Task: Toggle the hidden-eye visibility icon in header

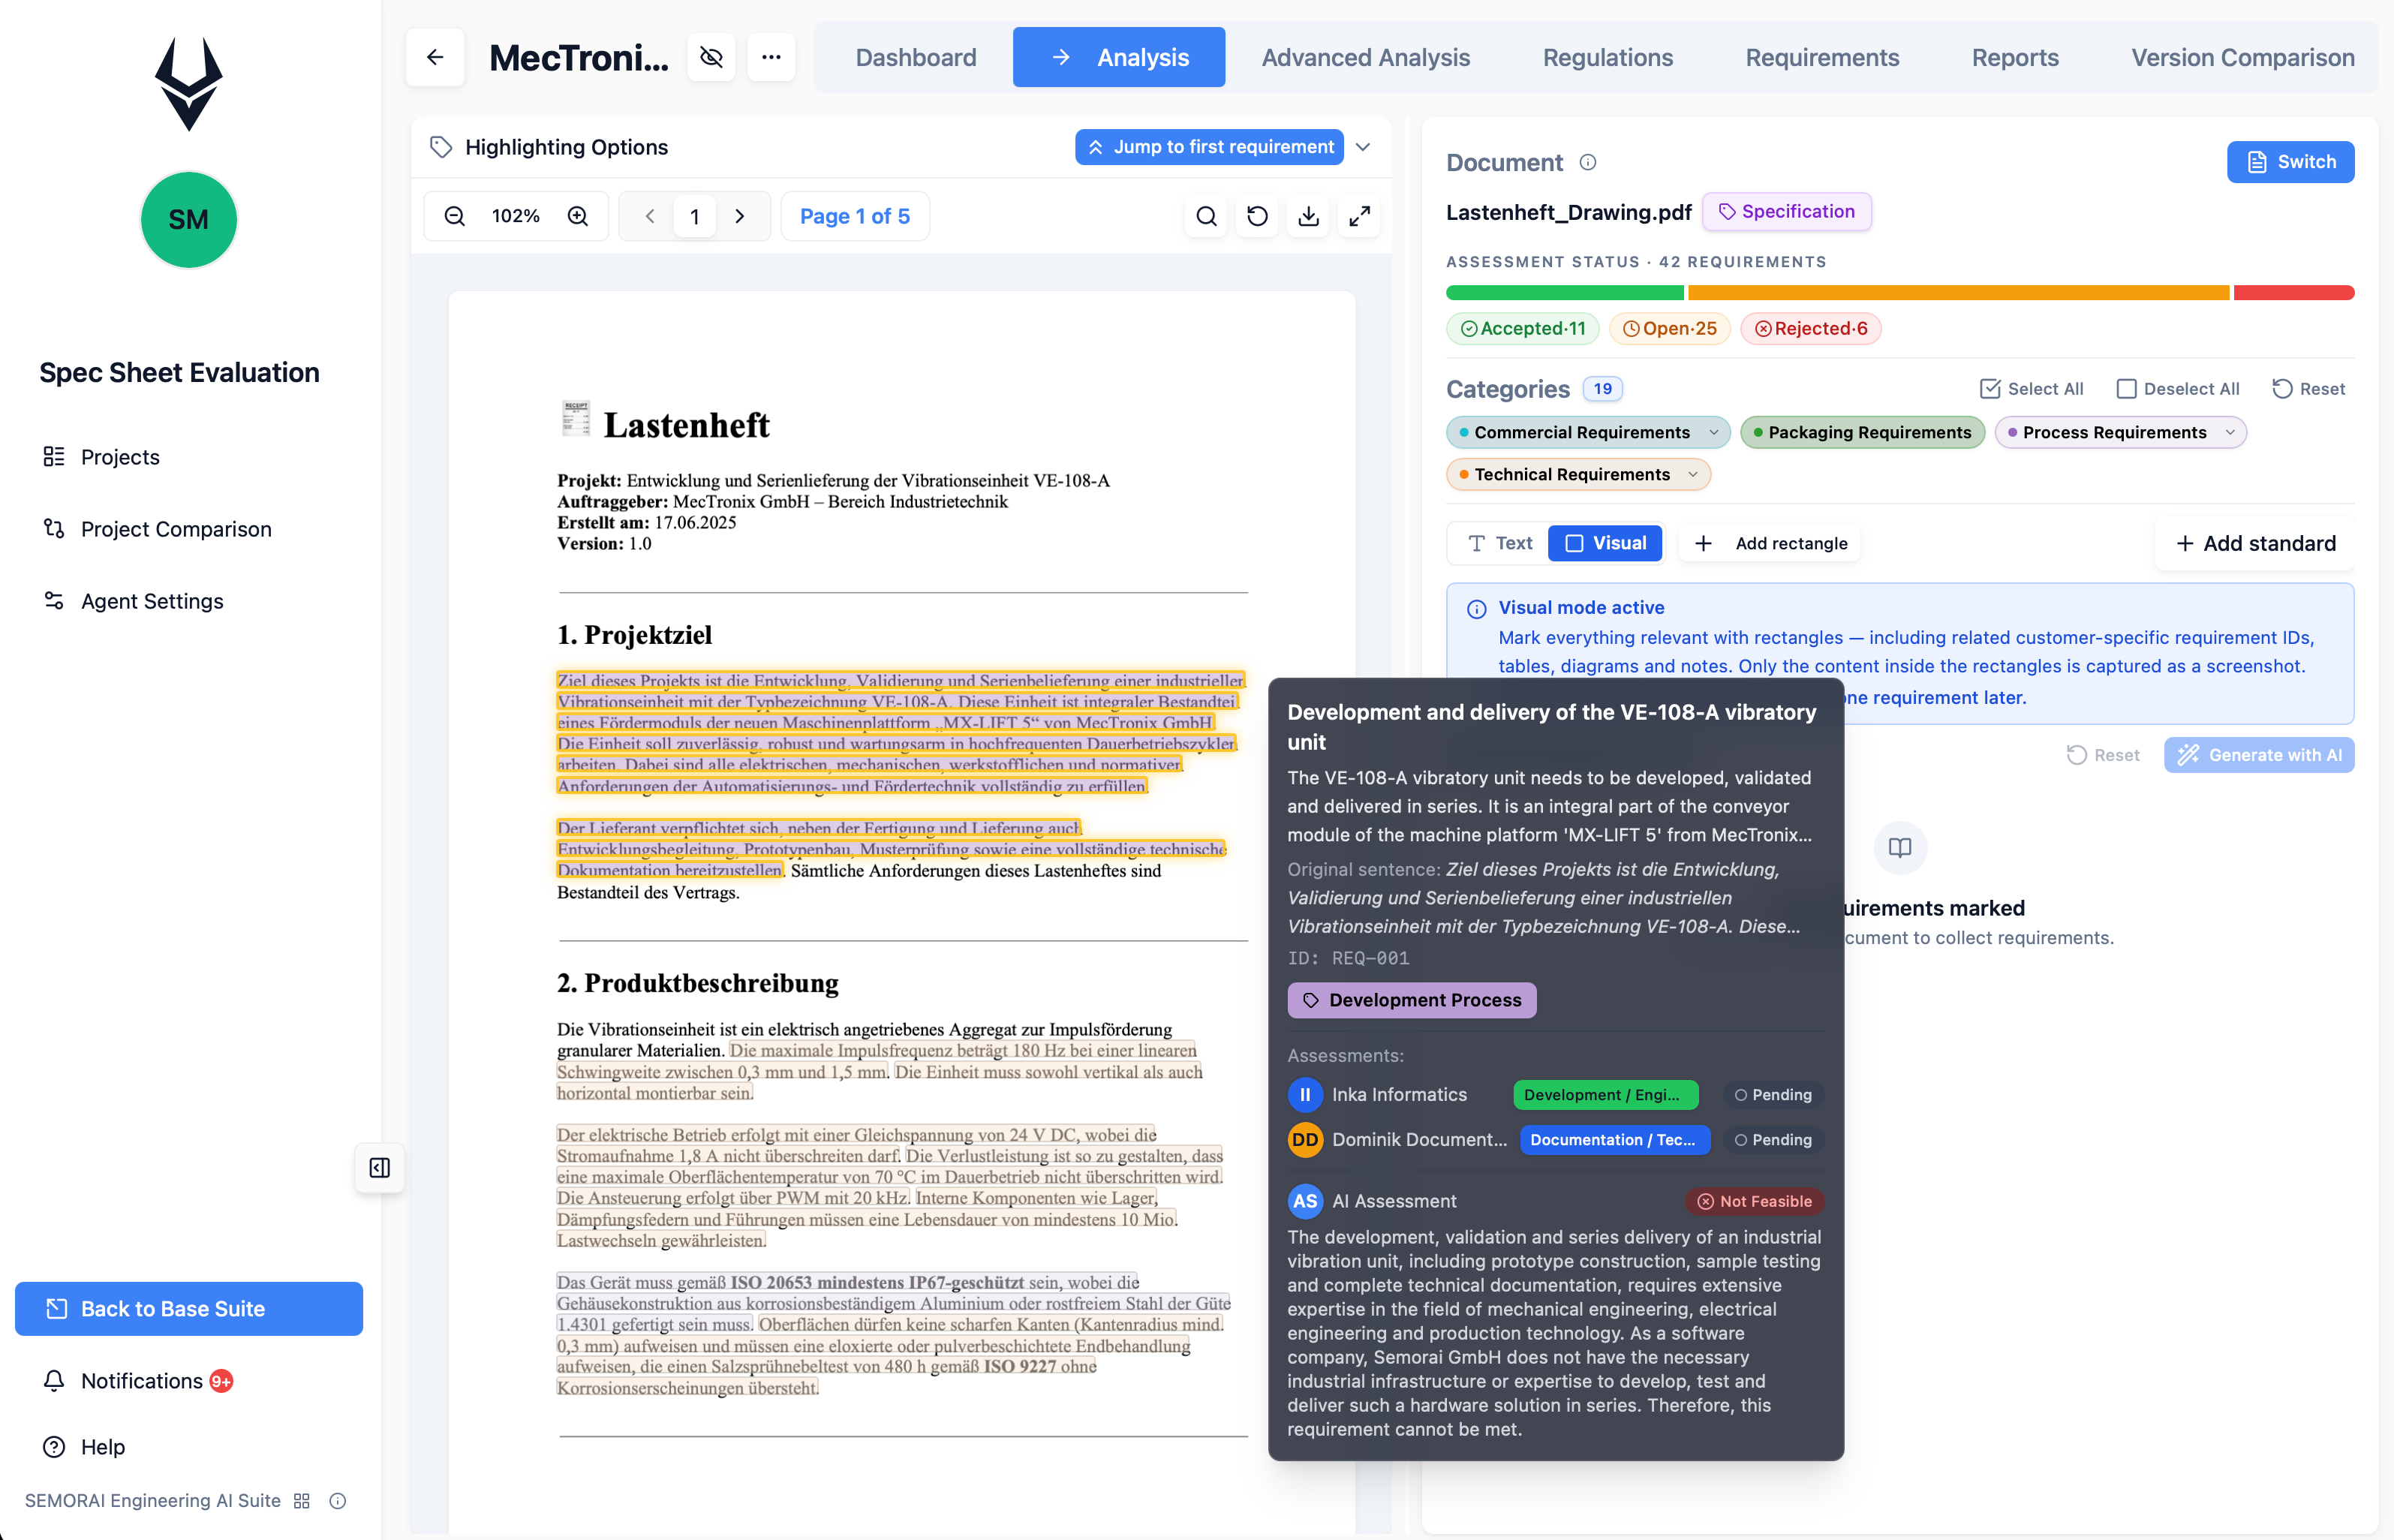Action: 711,57
